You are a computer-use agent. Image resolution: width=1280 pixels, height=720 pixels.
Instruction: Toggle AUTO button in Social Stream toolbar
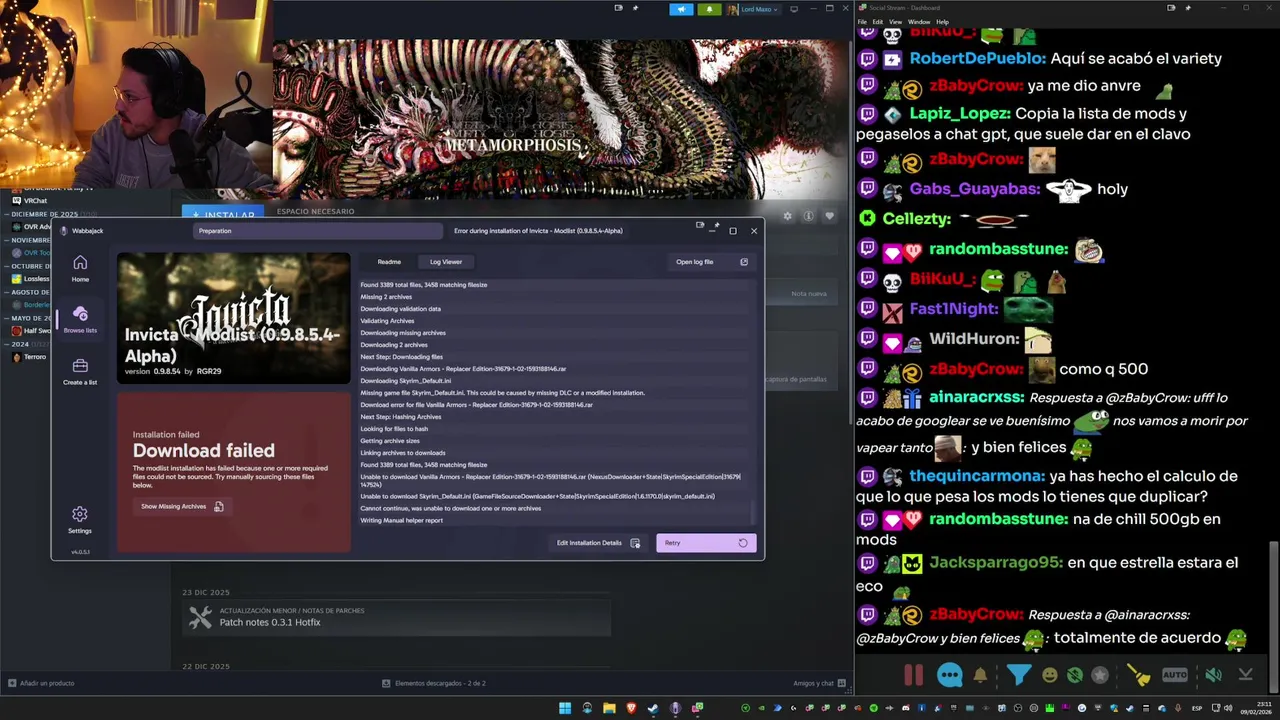click(x=1175, y=675)
